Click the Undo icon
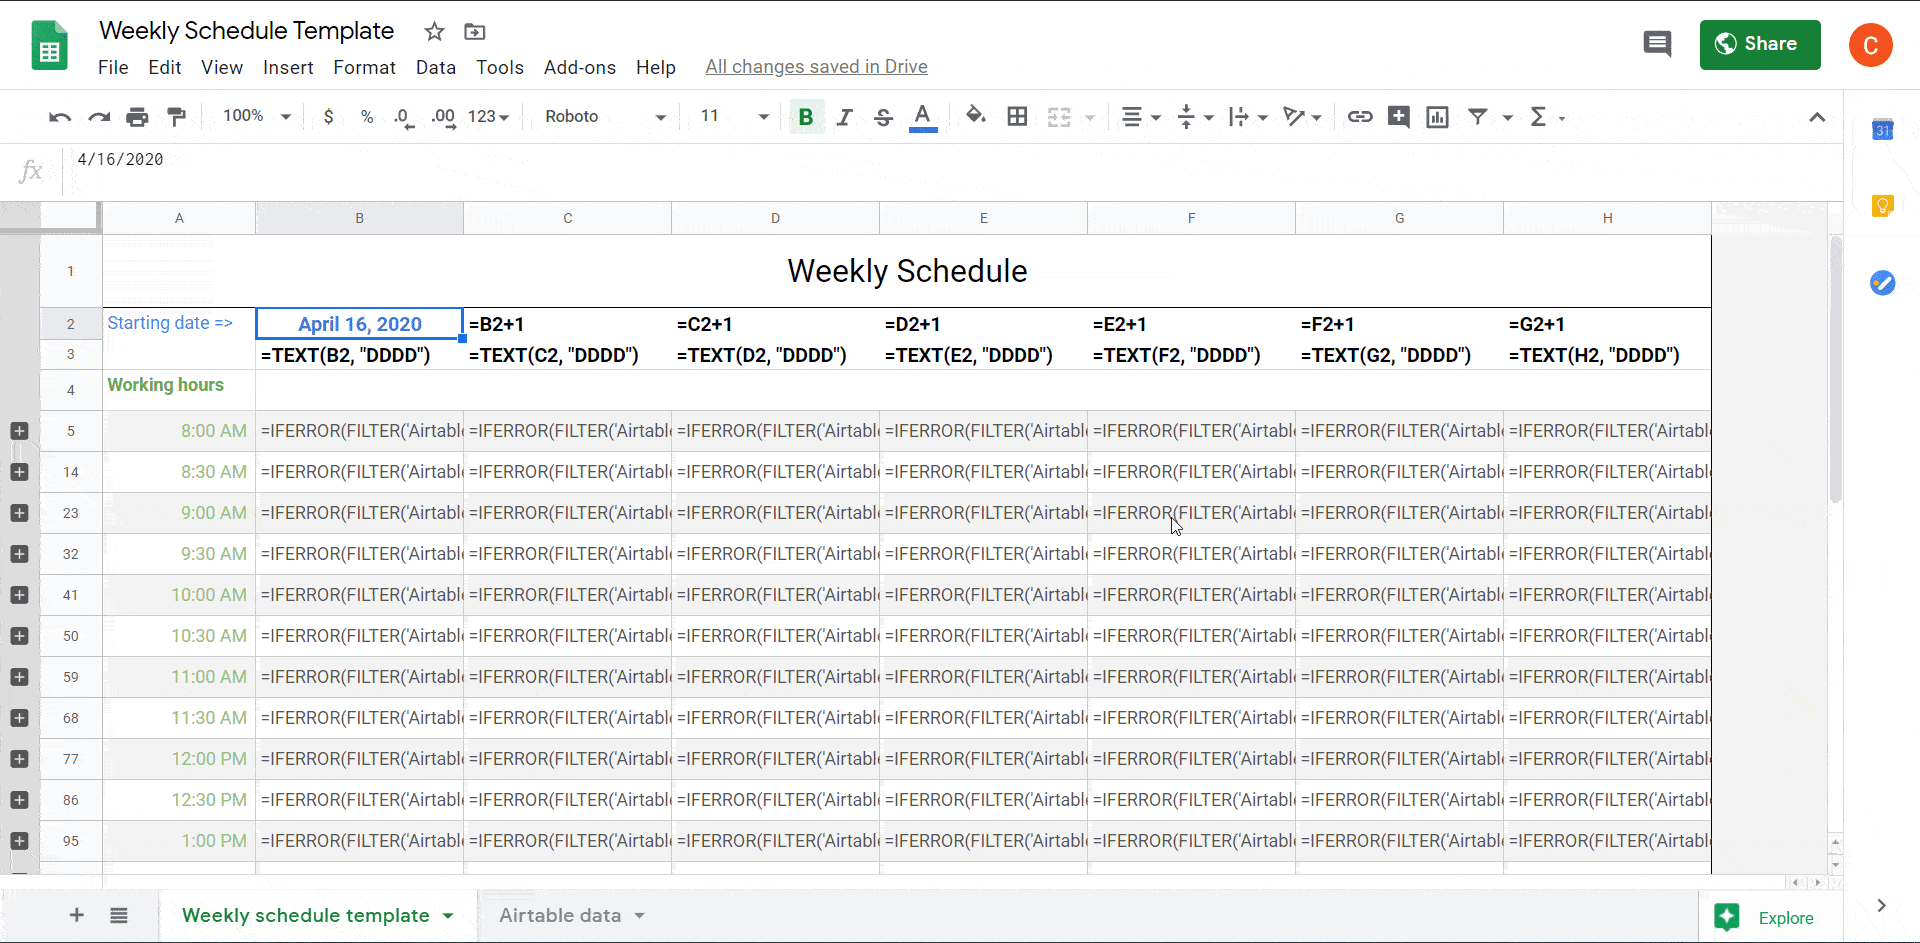The width and height of the screenshot is (1920, 943). click(60, 117)
